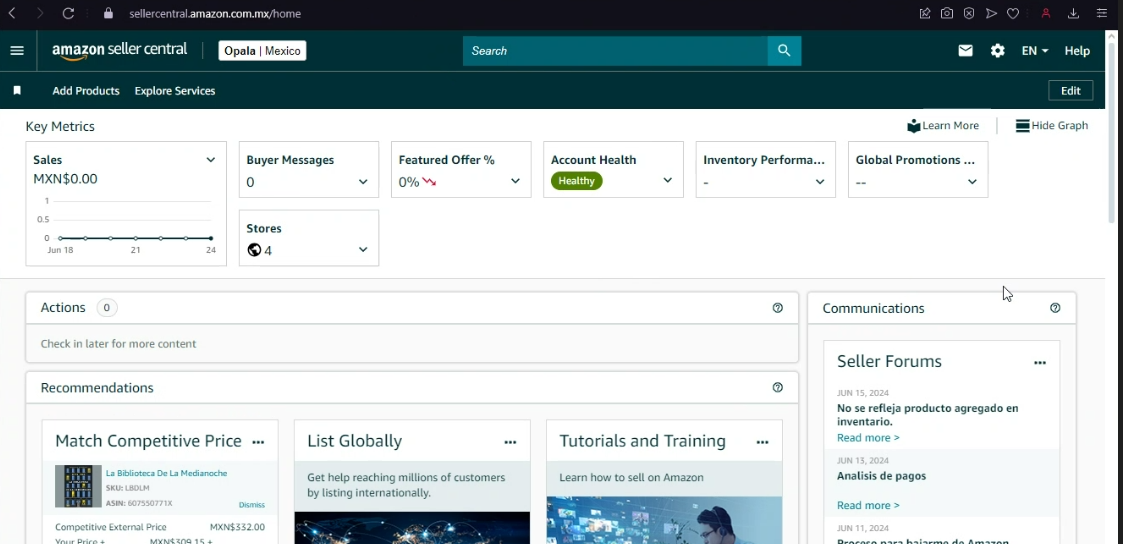This screenshot has height=544, width=1123.
Task: Expand the Buyer Messages chevron
Action: click(x=363, y=182)
